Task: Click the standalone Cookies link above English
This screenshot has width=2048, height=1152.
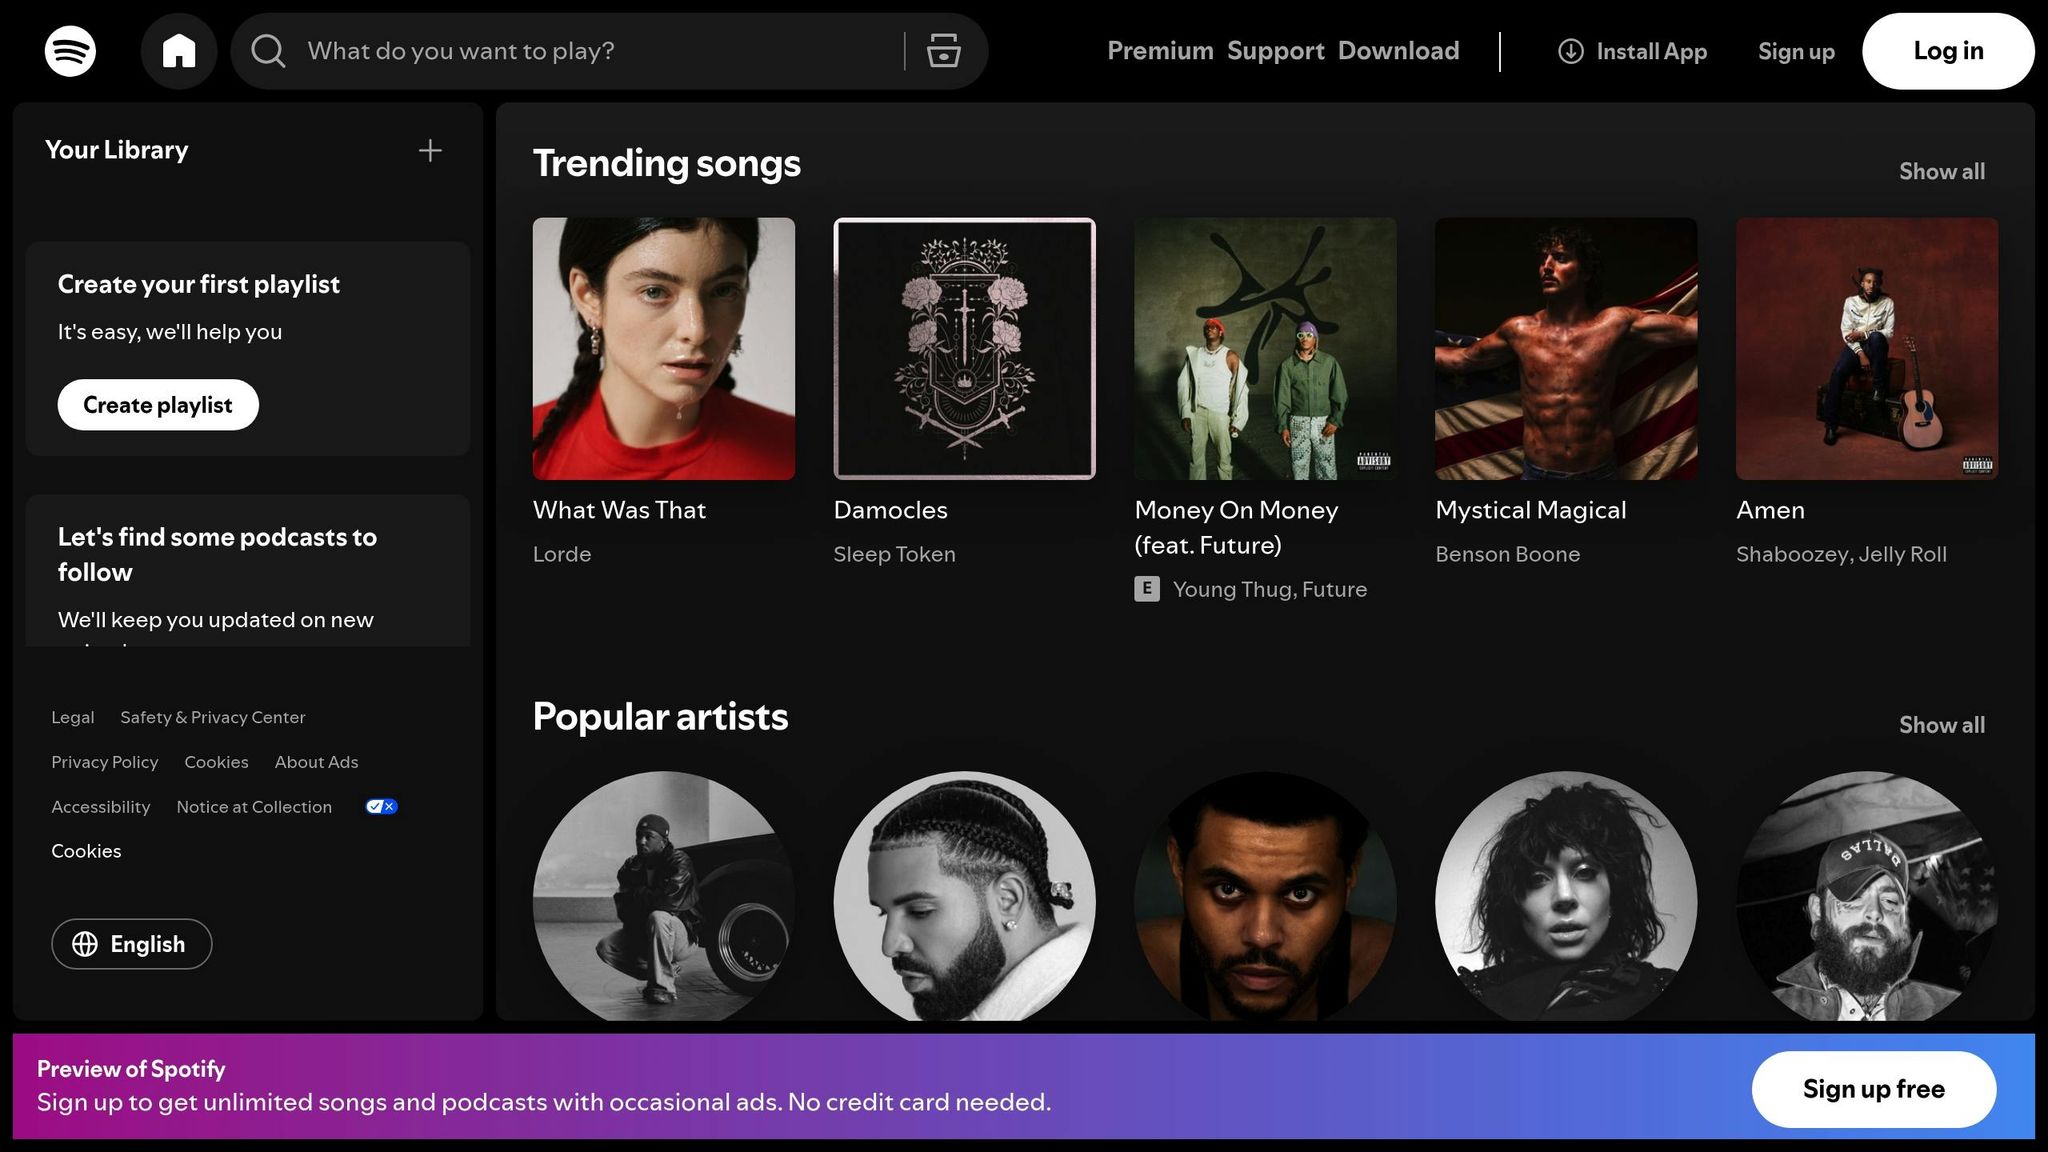Action: click(x=86, y=851)
